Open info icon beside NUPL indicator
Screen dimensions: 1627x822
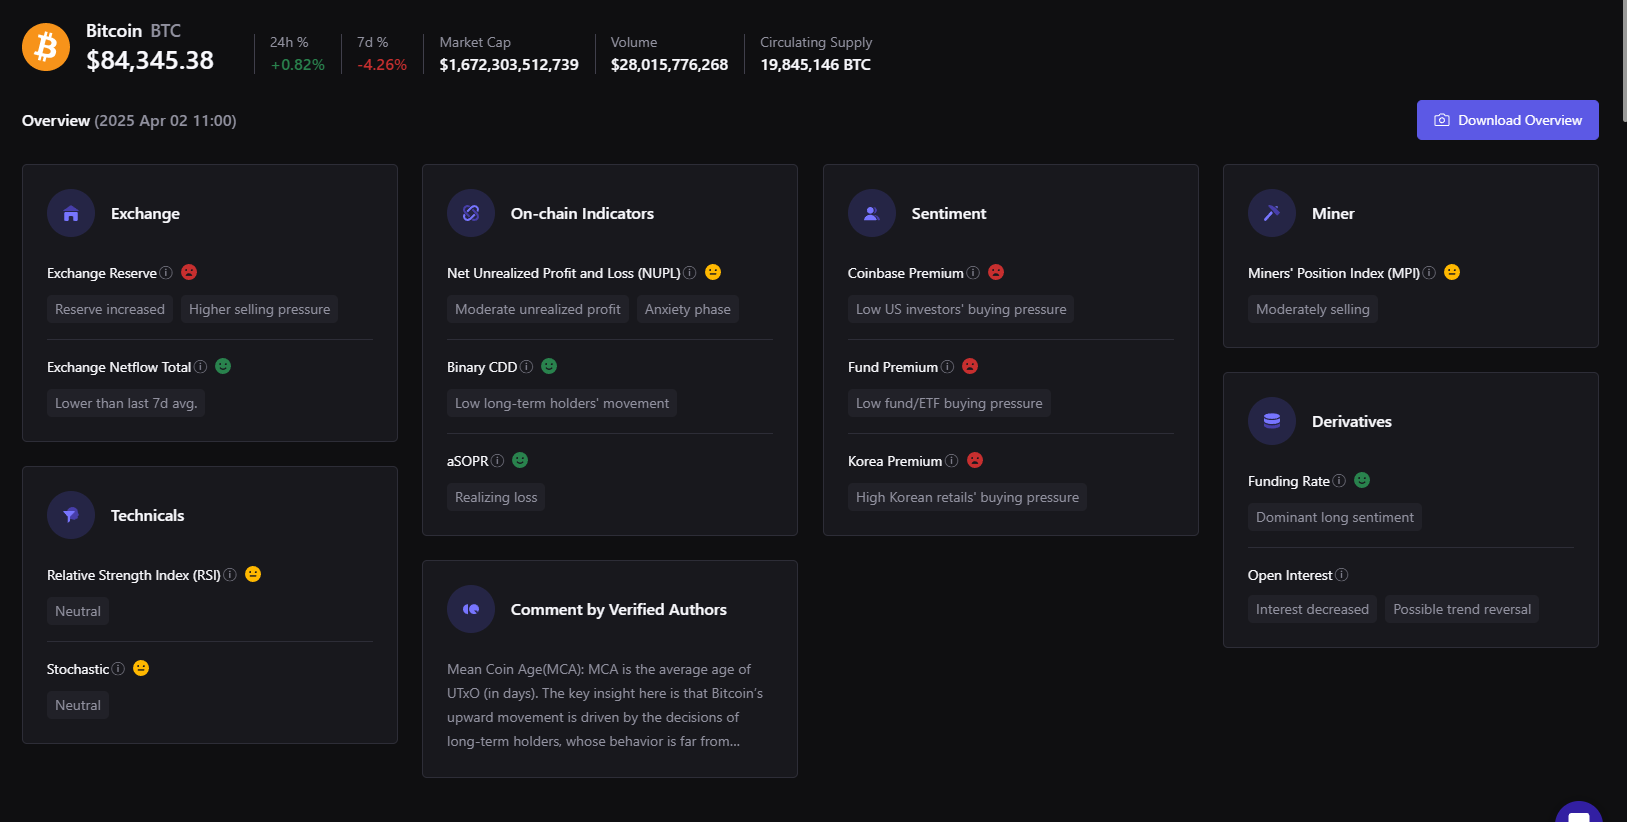pyautogui.click(x=689, y=273)
